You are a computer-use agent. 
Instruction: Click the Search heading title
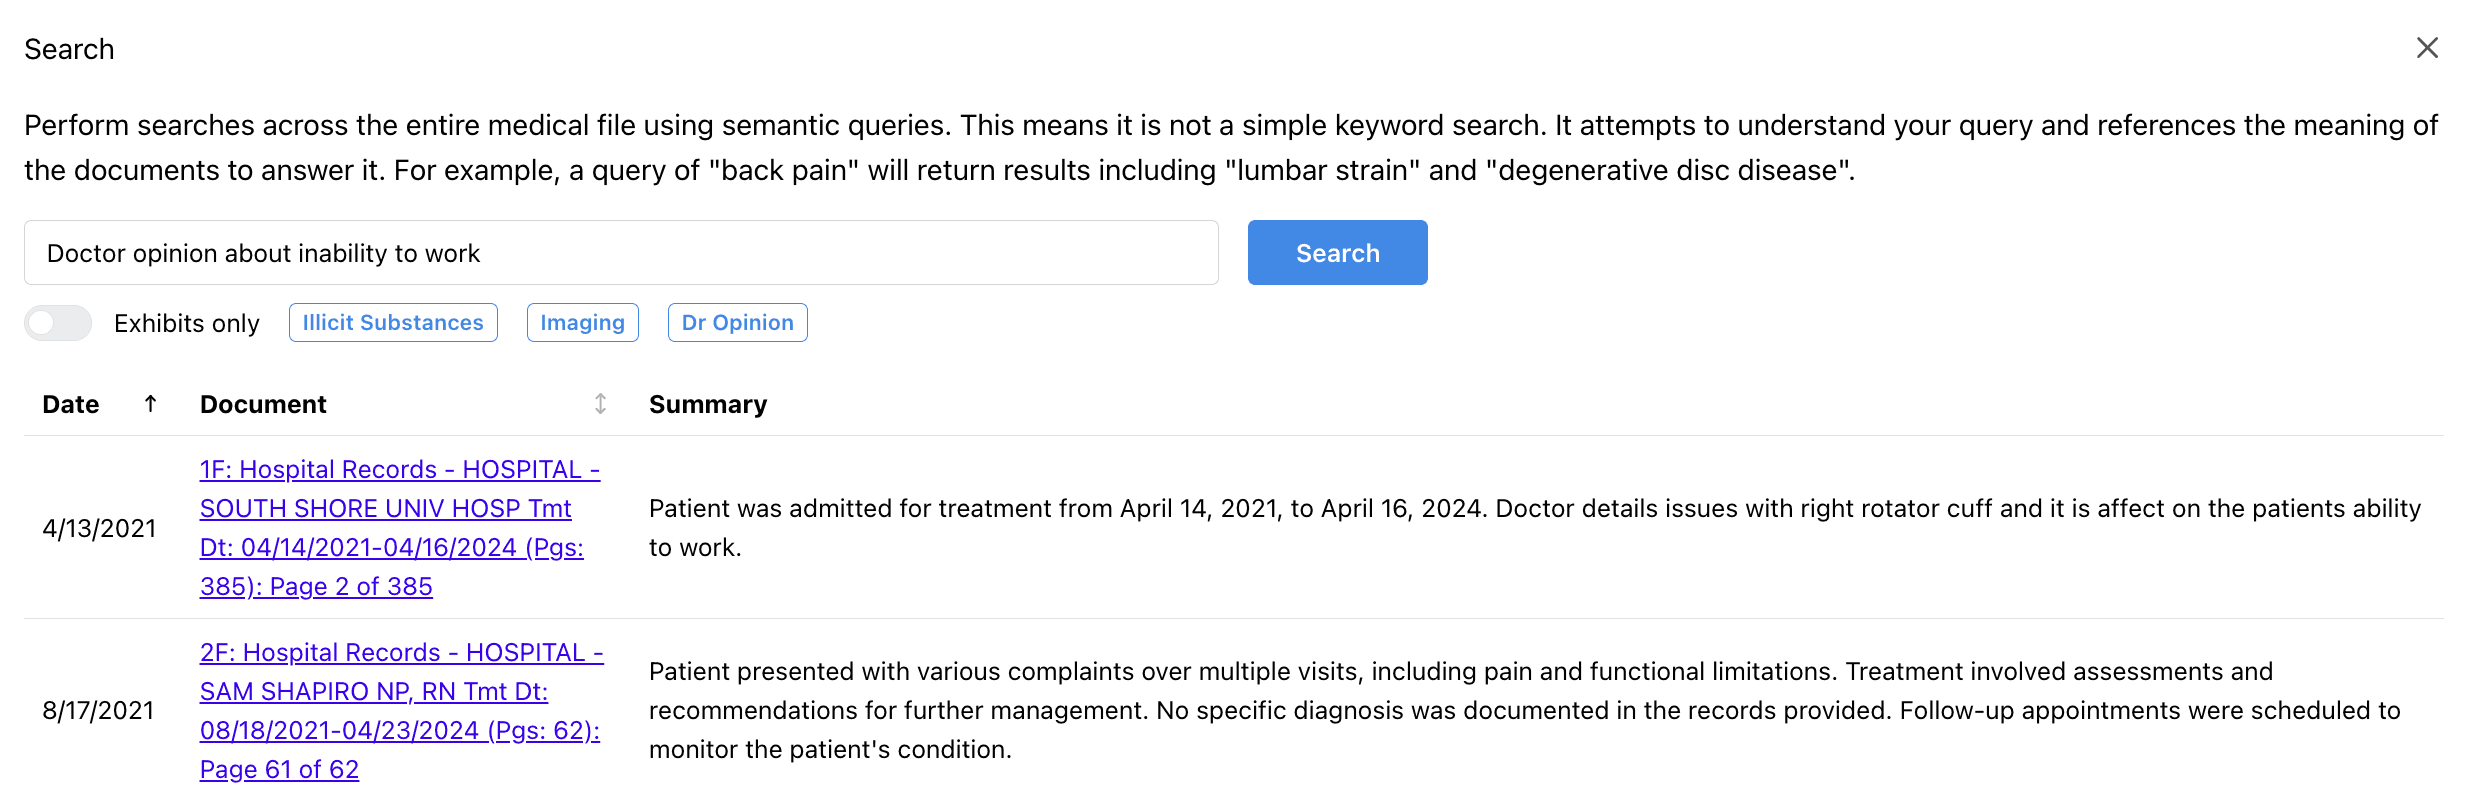coord(69,47)
